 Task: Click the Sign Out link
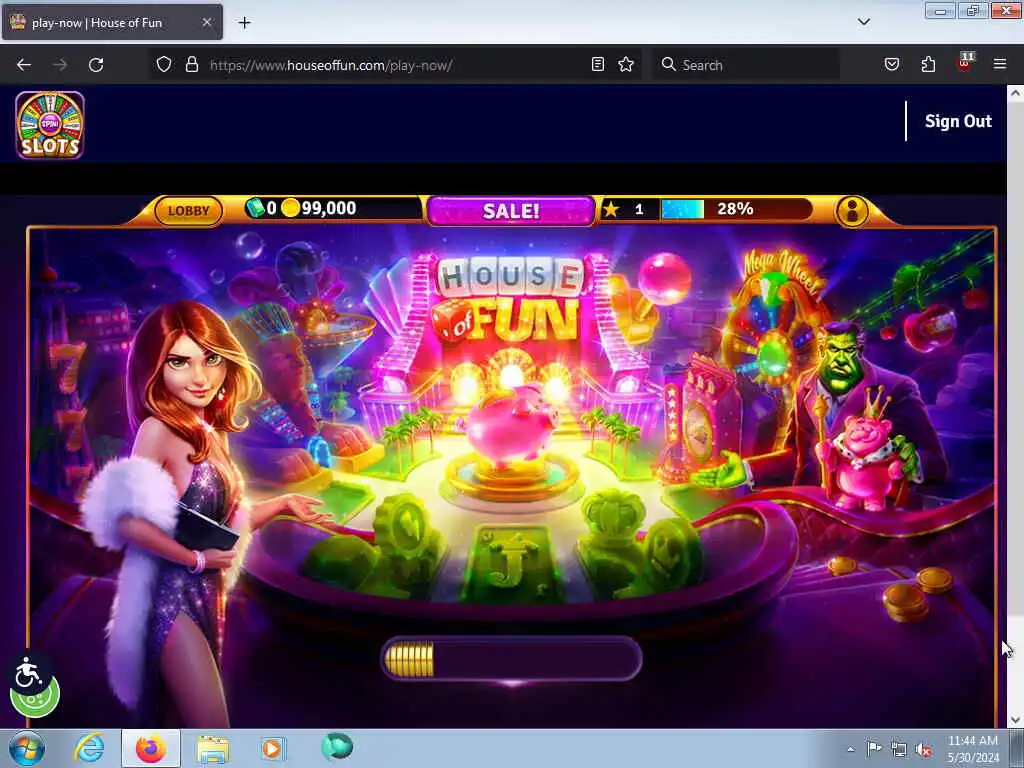pyautogui.click(x=958, y=121)
